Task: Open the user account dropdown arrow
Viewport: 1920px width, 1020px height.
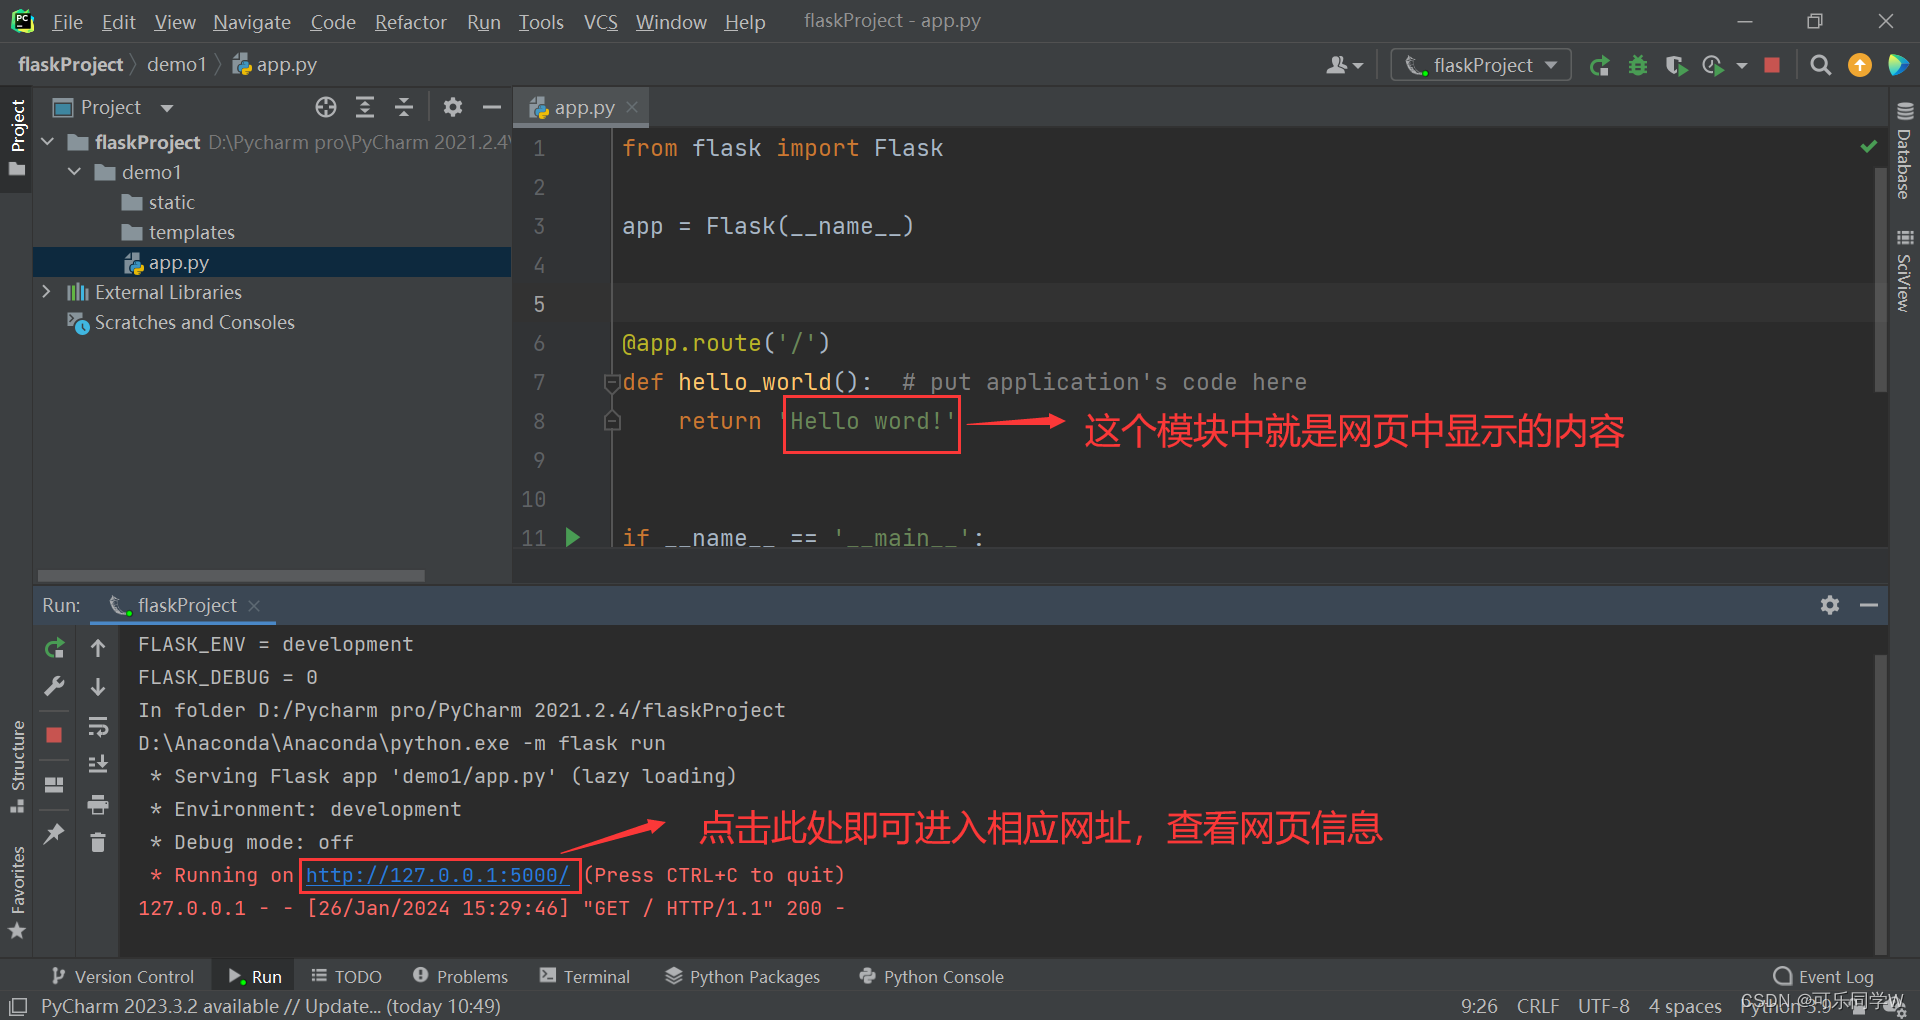Action: (x=1358, y=66)
